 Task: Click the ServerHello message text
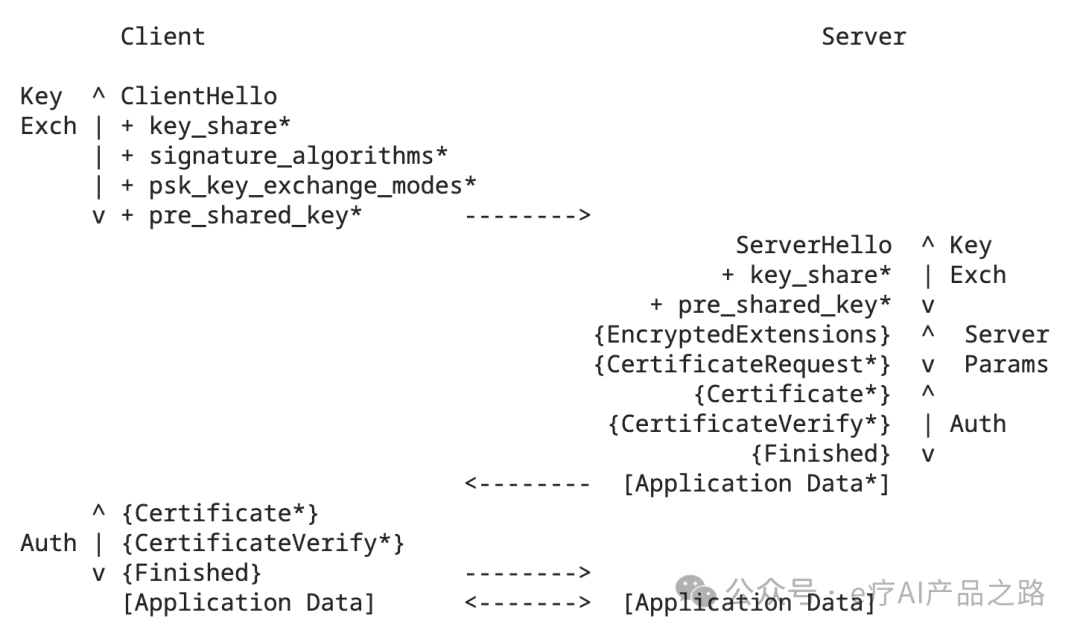pyautogui.click(x=813, y=245)
